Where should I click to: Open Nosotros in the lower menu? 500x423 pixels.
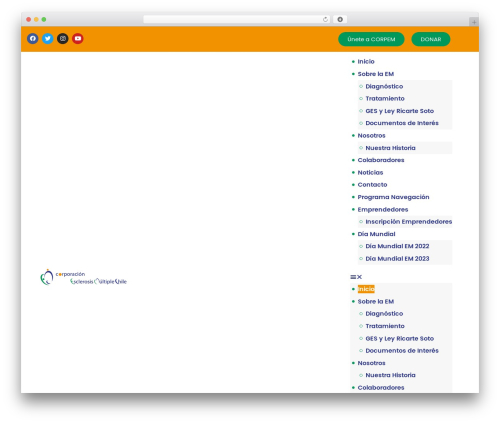(x=371, y=363)
